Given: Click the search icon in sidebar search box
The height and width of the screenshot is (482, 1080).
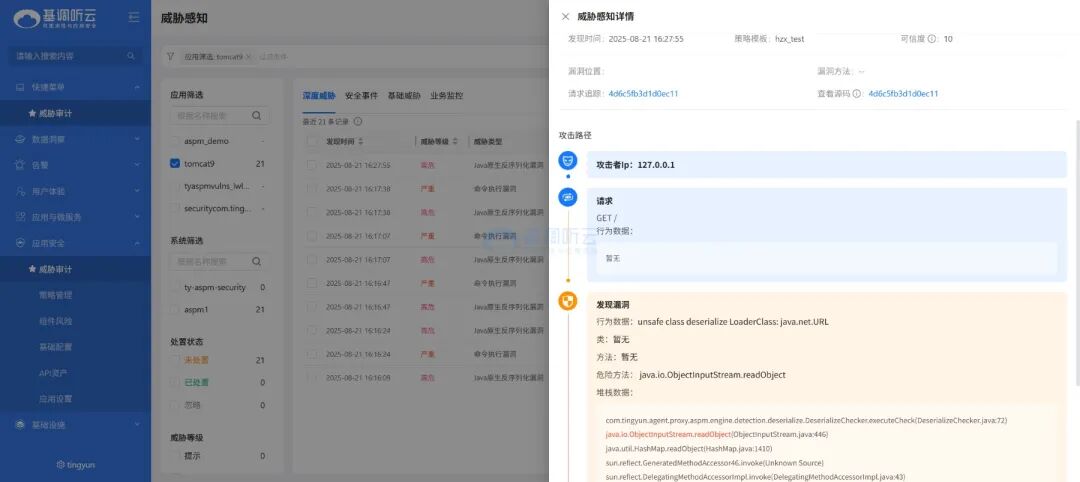Looking at the screenshot, I should tap(130, 56).
